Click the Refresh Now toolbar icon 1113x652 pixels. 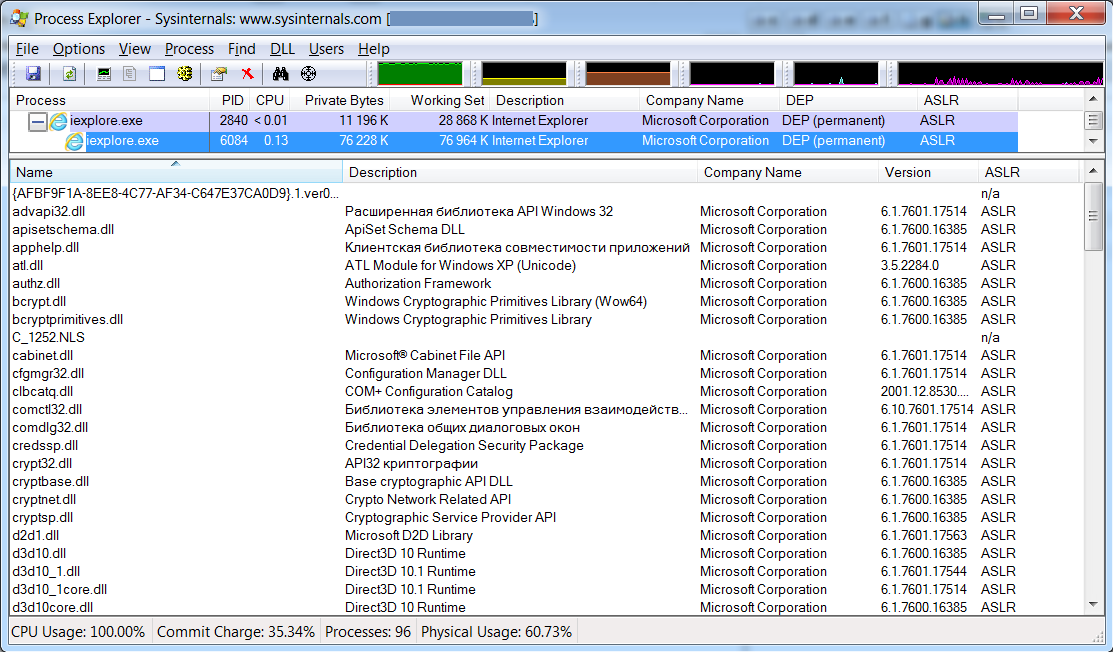pos(69,74)
